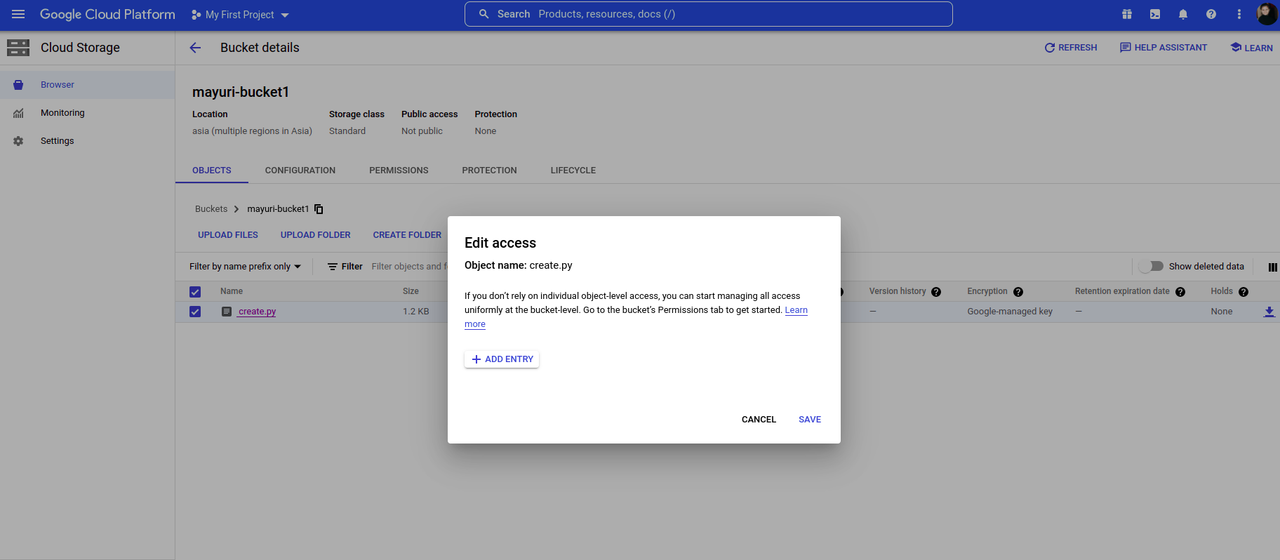Click the user profile avatar
Viewport: 1280px width, 560px height.
1266,14
